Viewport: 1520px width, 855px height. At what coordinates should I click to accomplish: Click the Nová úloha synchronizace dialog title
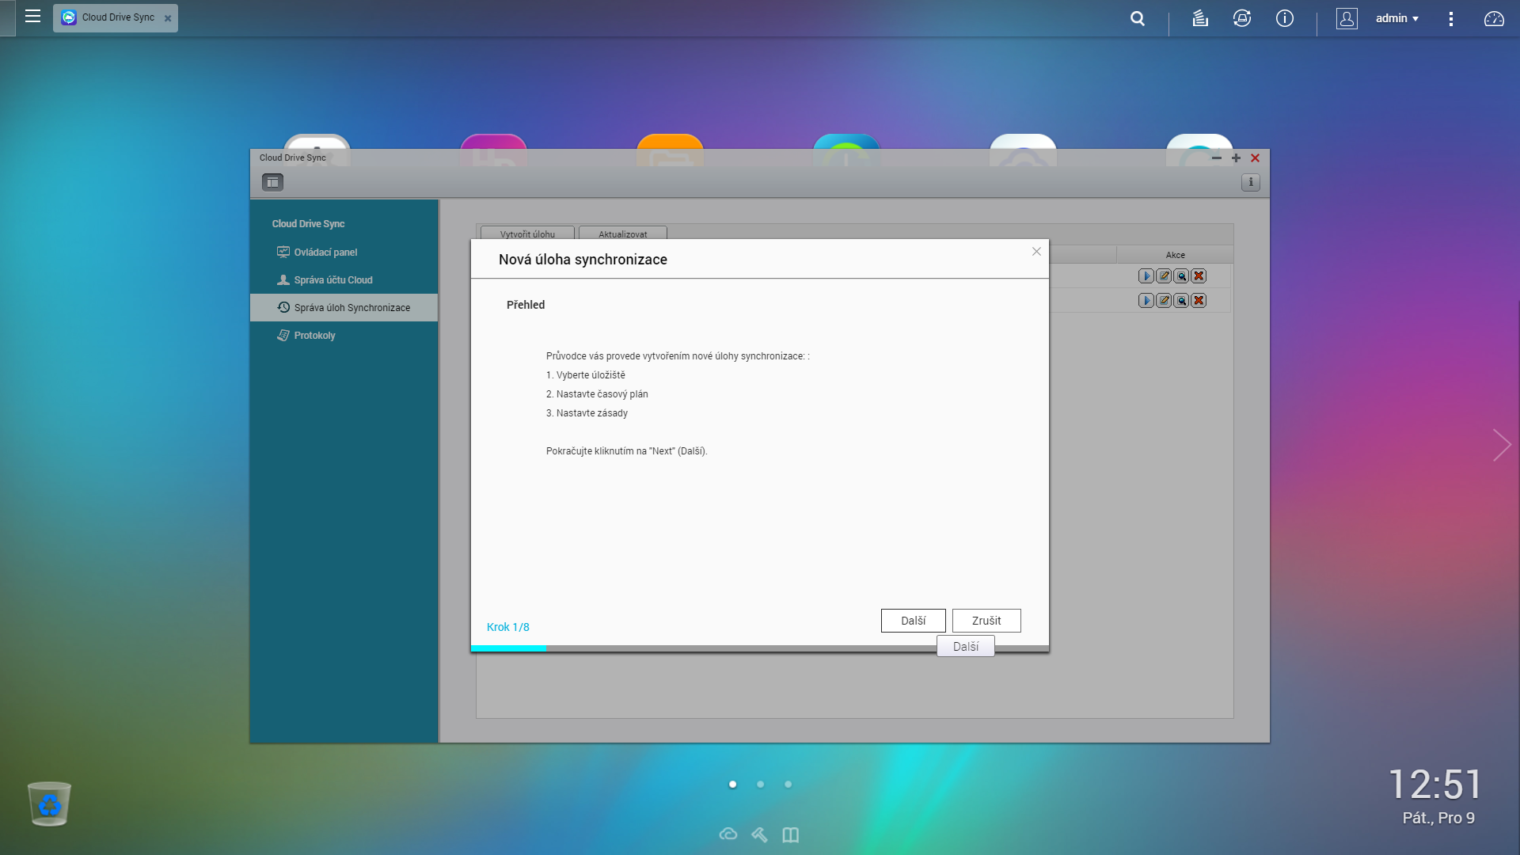pyautogui.click(x=583, y=259)
